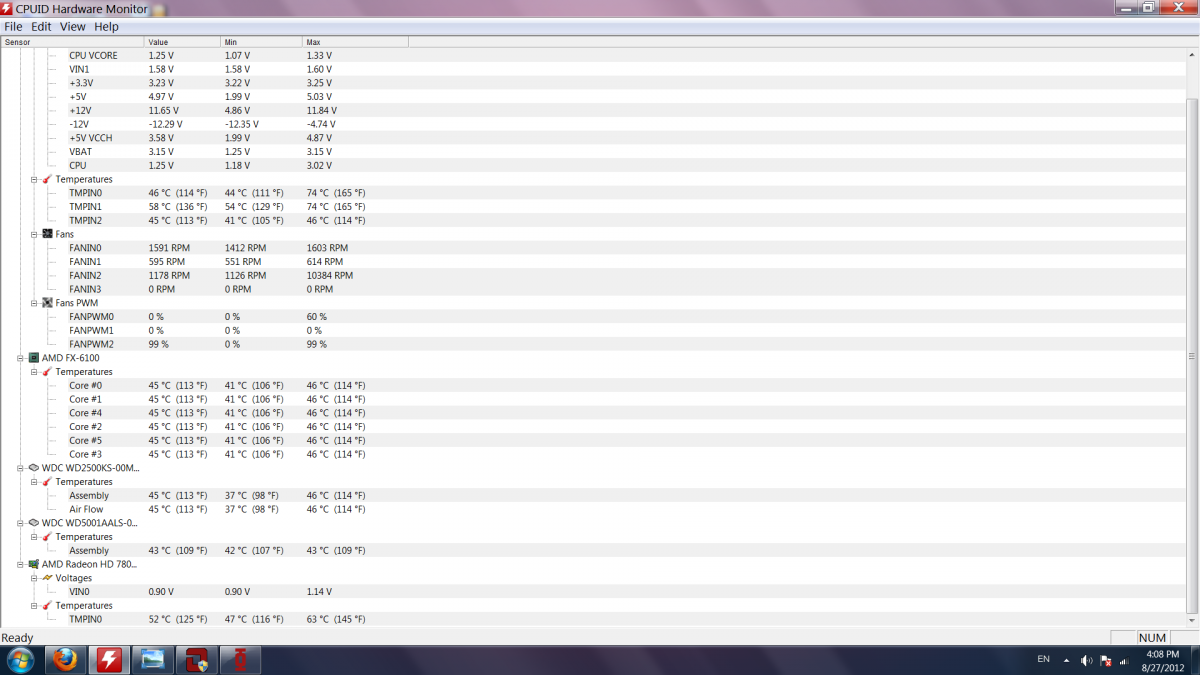Click the thermometer icon above the TMPIN0 46 °C row
1200x675 pixels.
point(47,179)
